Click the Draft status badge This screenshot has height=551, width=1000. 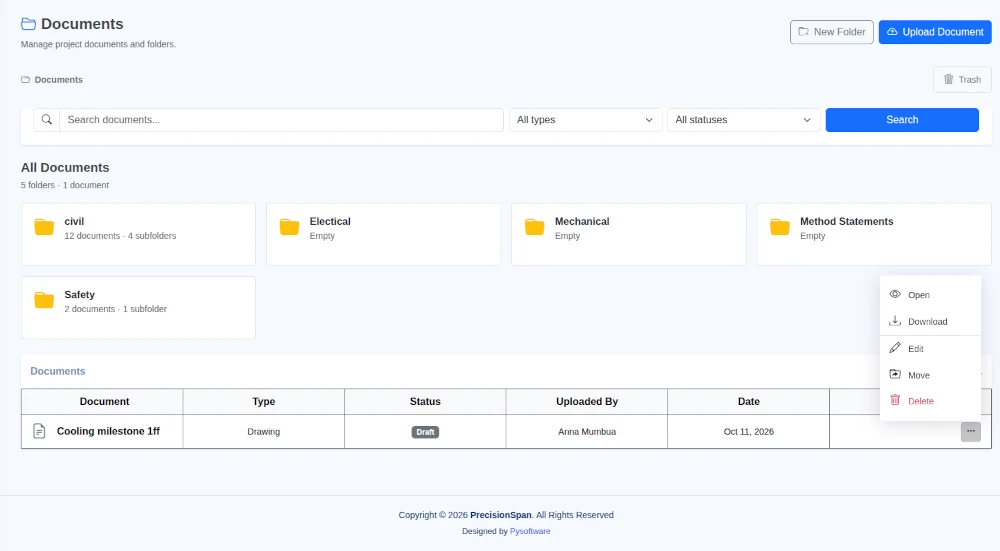pos(425,432)
